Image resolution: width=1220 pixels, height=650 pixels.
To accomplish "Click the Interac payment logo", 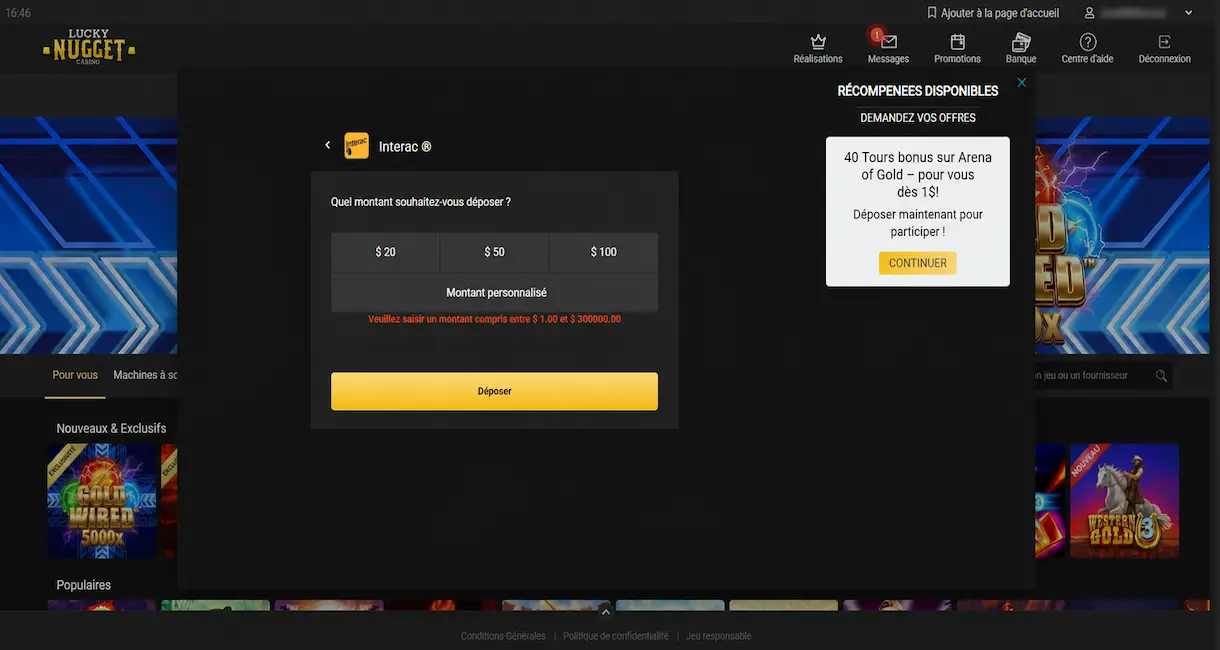I will tap(356, 146).
